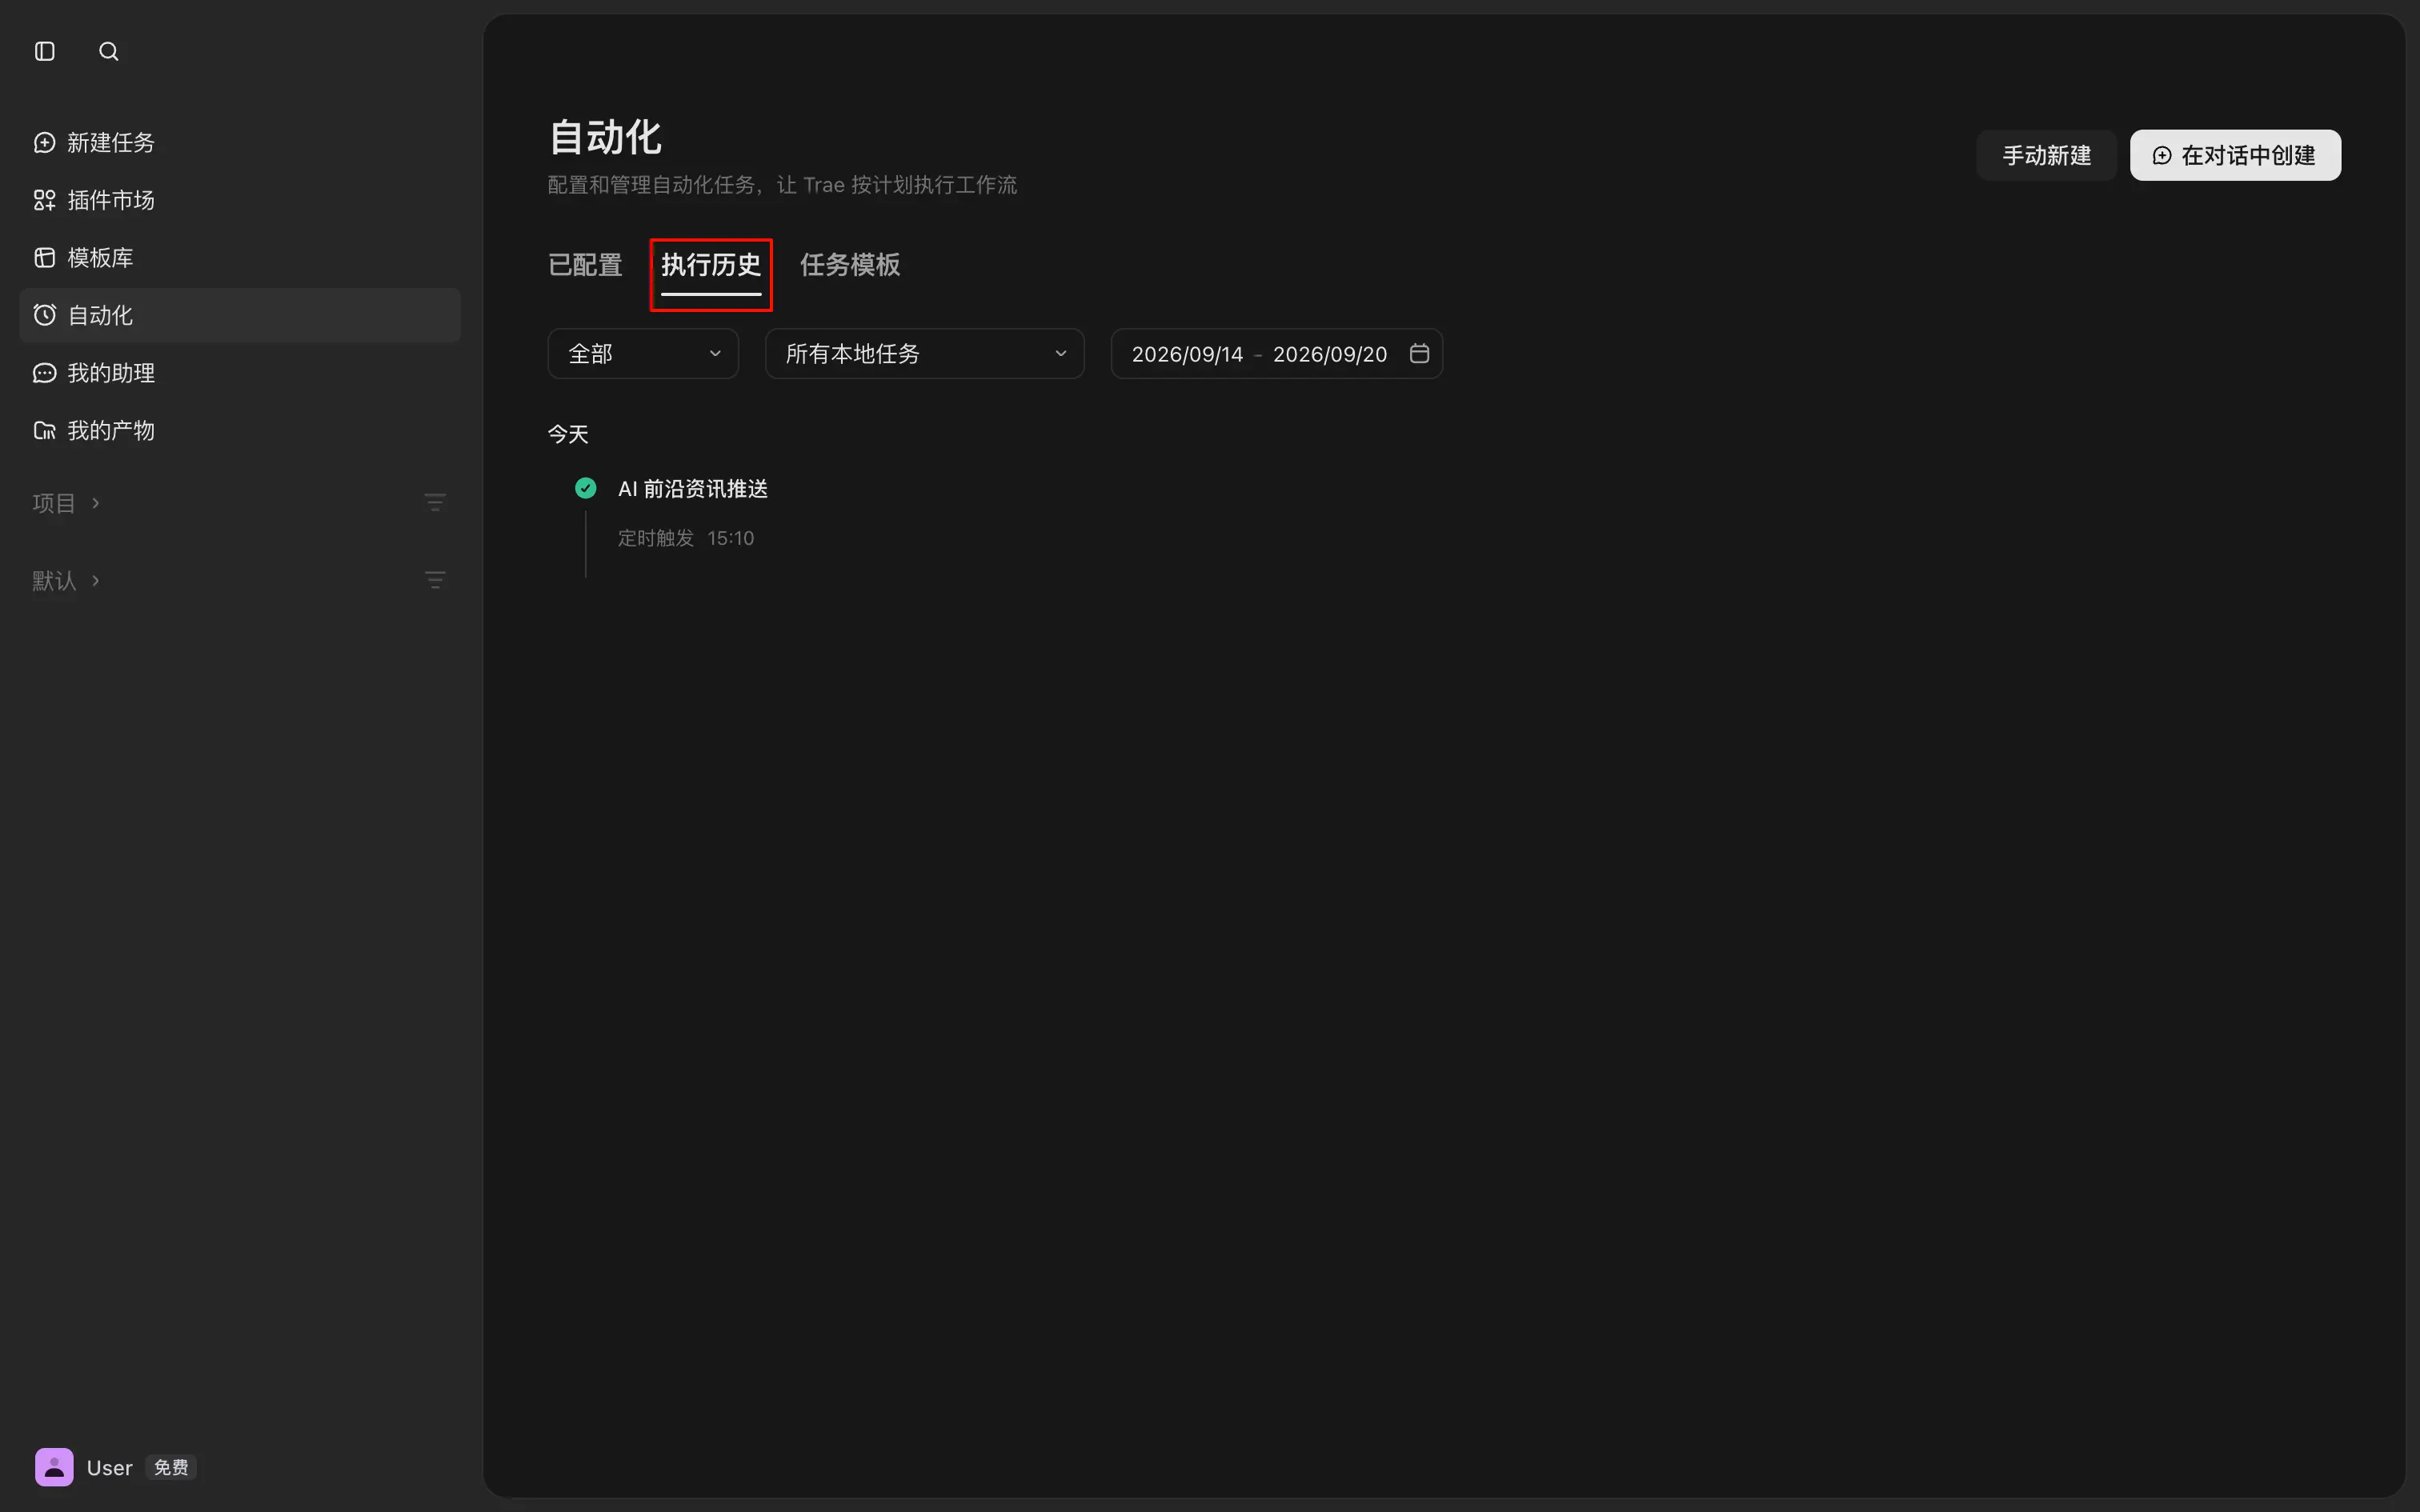2420x1512 pixels.
Task: Open the calendar icon in the date range
Action: (x=1419, y=353)
